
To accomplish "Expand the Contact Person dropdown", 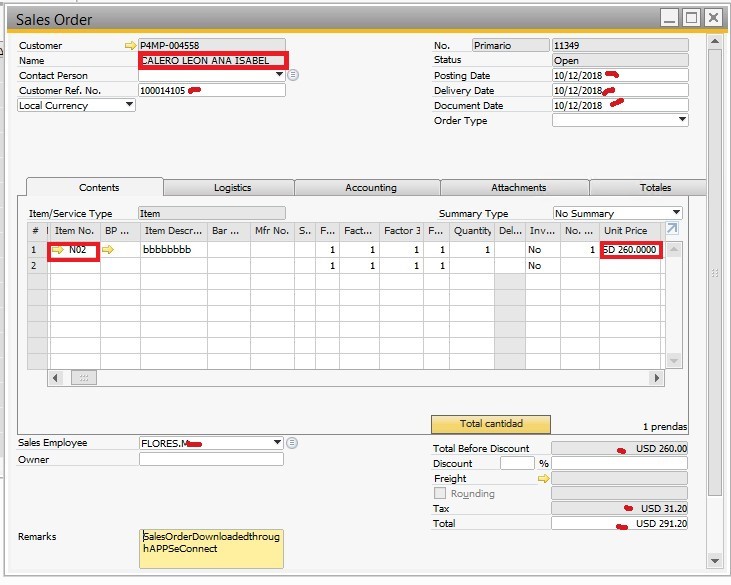I will (x=279, y=75).
